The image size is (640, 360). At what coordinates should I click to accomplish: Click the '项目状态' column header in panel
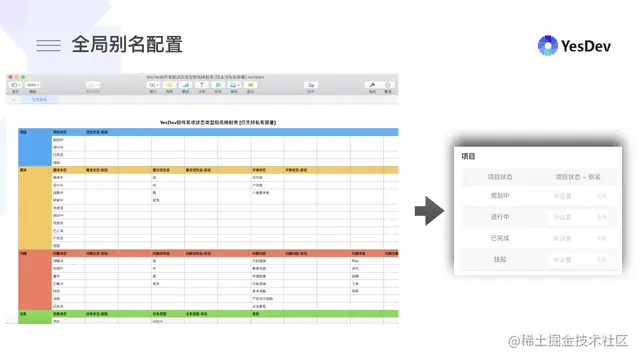(500, 177)
